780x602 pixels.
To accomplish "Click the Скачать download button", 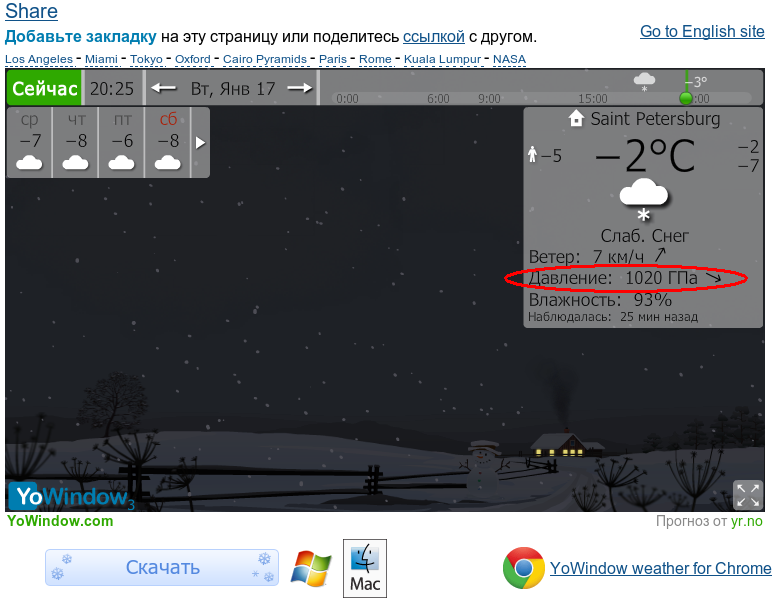I will click(162, 568).
